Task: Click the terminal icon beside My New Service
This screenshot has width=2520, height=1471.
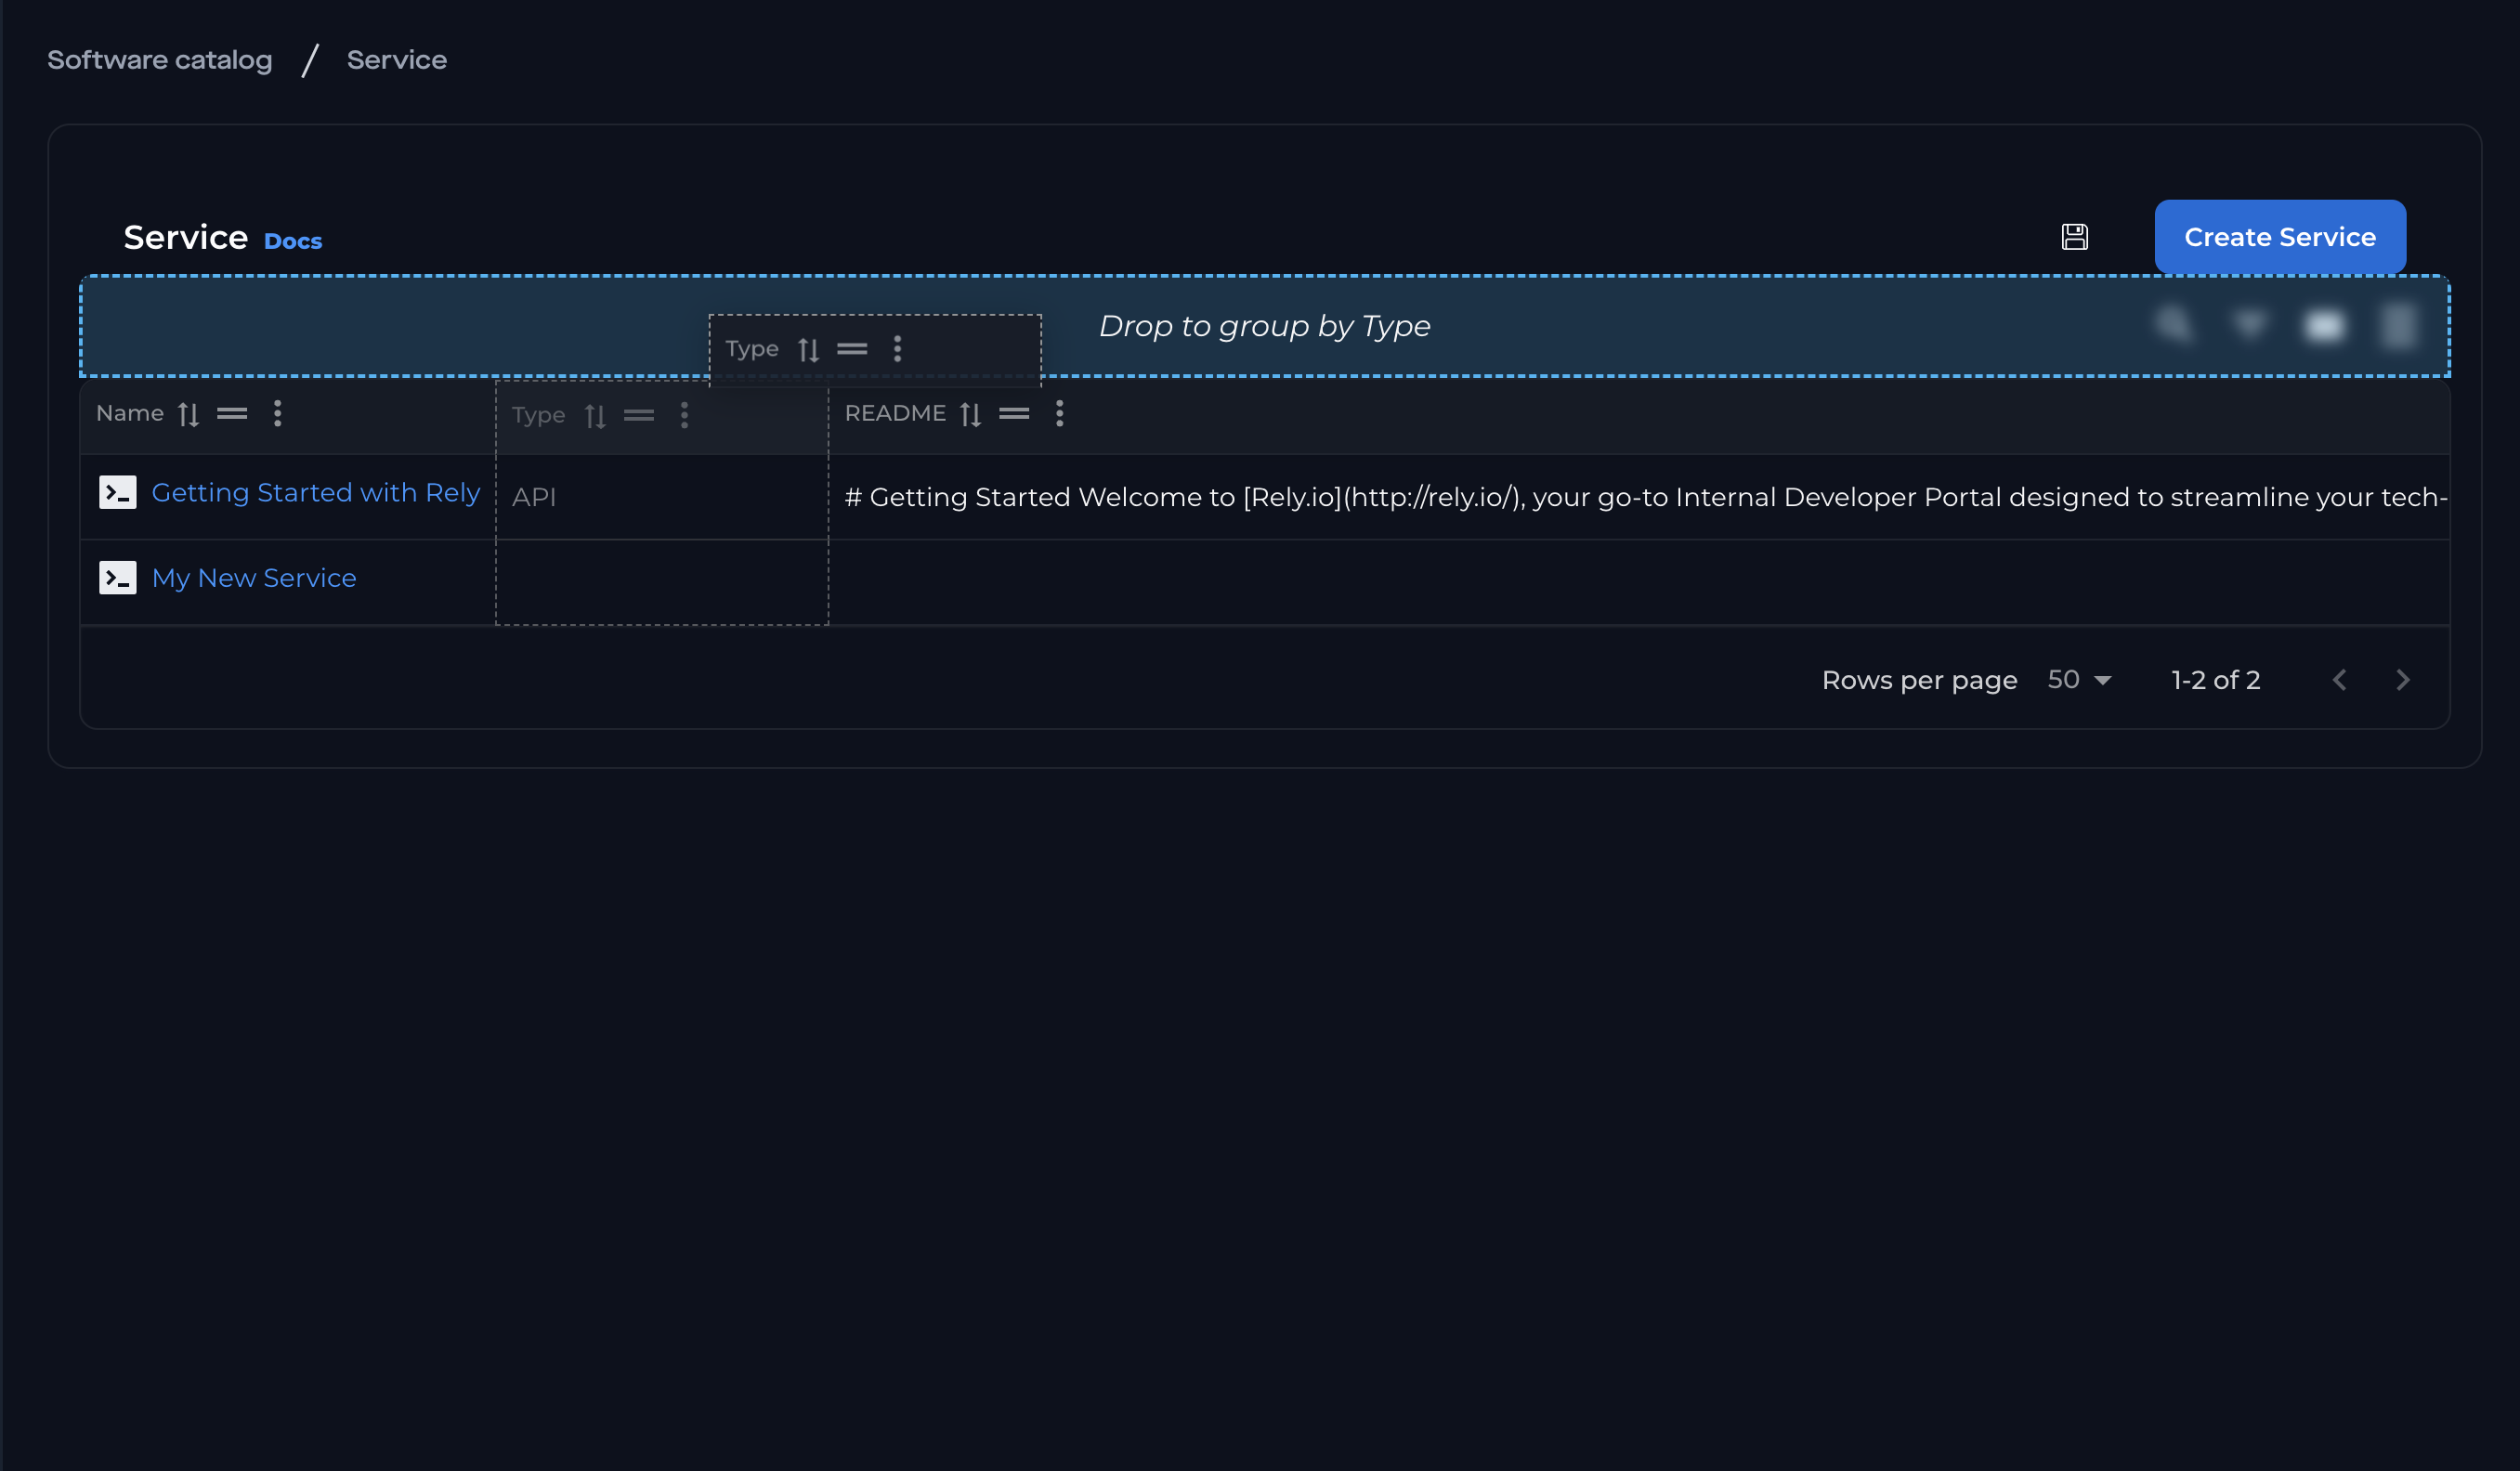Action: point(118,578)
